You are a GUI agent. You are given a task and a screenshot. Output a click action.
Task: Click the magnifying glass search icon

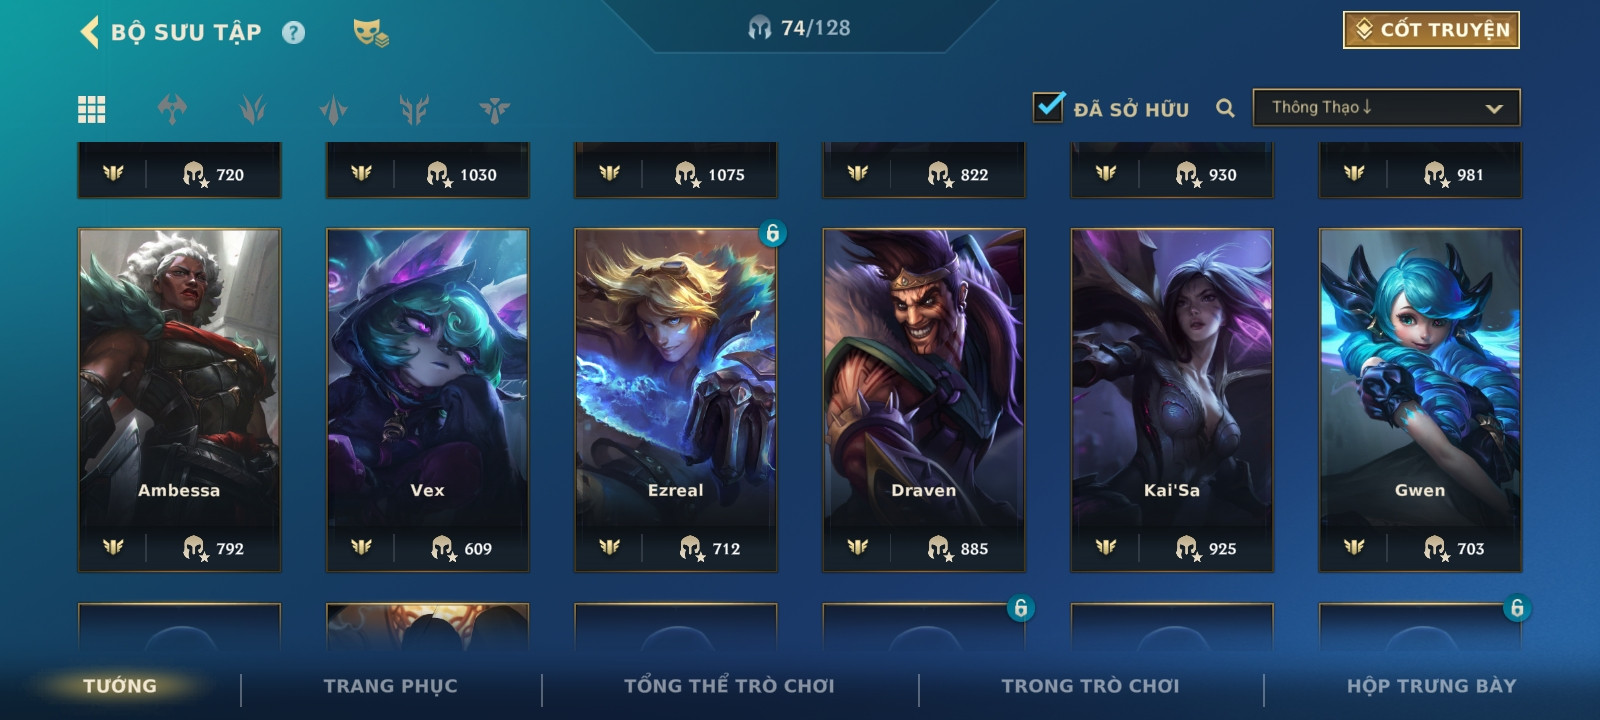pyautogui.click(x=1225, y=108)
